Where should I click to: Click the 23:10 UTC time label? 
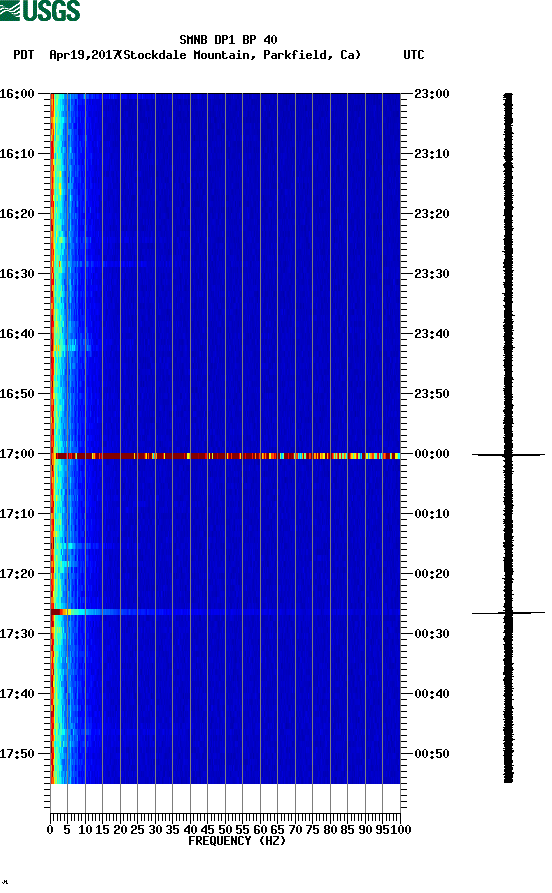coord(432,154)
